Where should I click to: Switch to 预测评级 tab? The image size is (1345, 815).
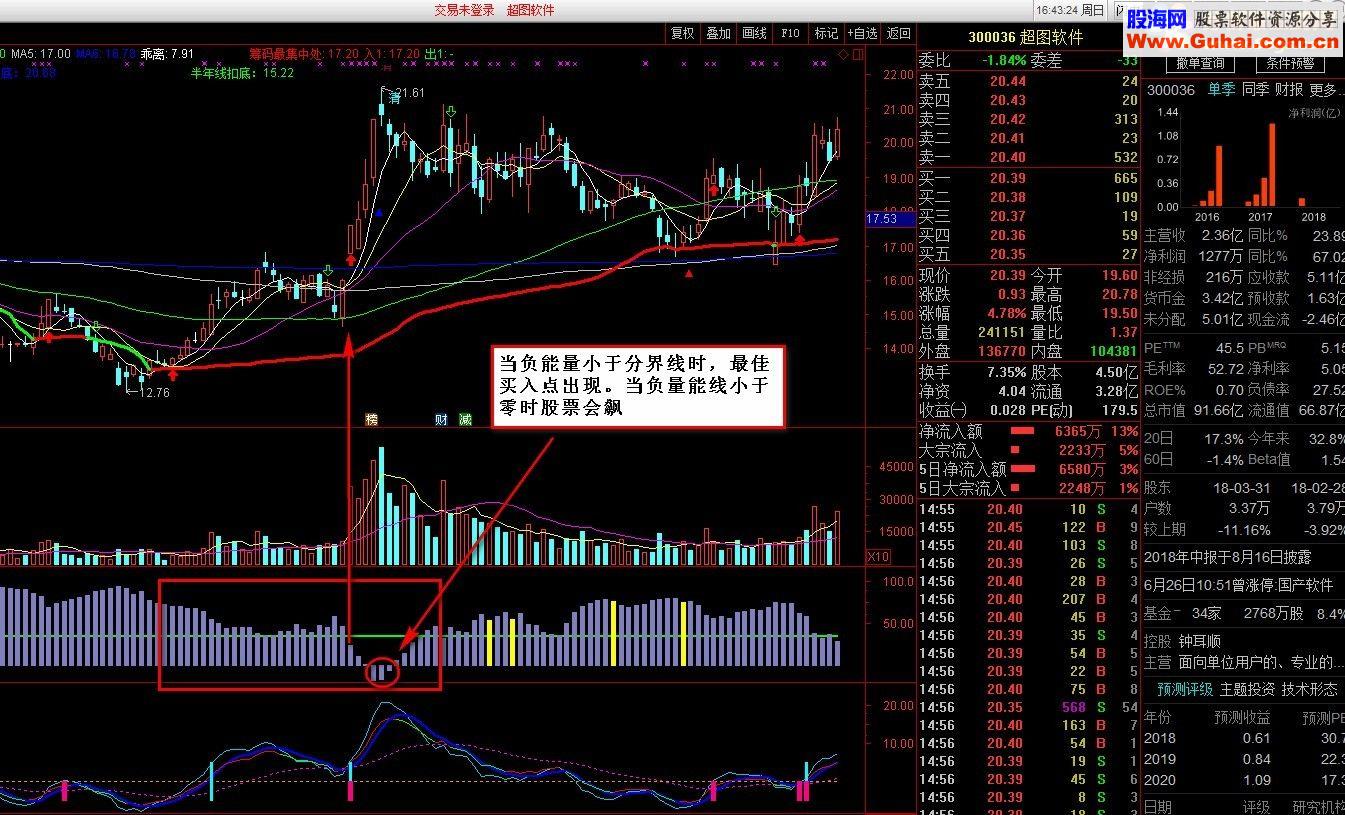click(x=1185, y=689)
